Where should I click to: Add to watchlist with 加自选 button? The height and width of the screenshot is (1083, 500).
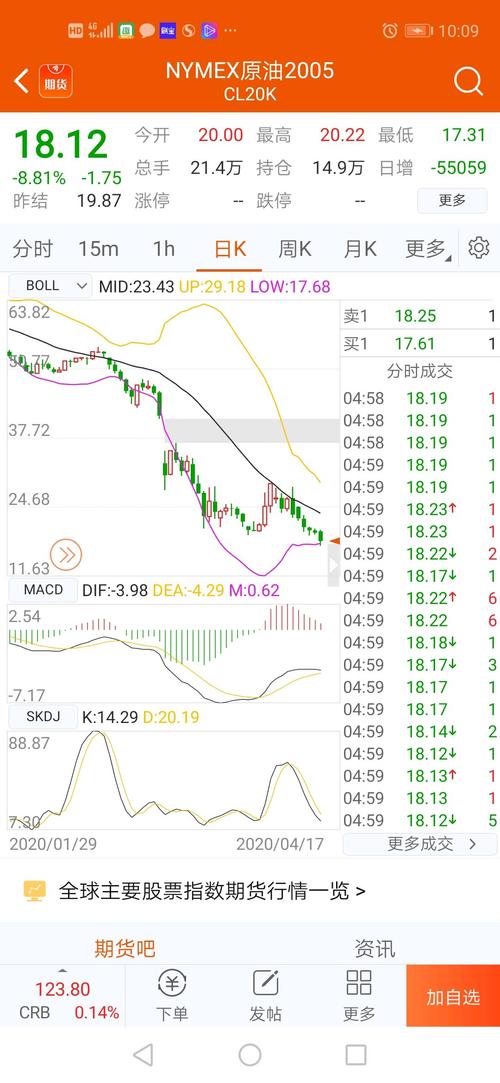[x=453, y=995]
